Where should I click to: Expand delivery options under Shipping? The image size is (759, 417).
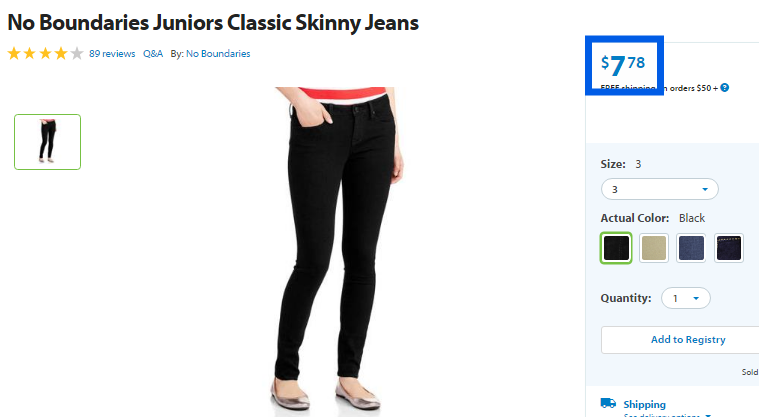(667, 415)
